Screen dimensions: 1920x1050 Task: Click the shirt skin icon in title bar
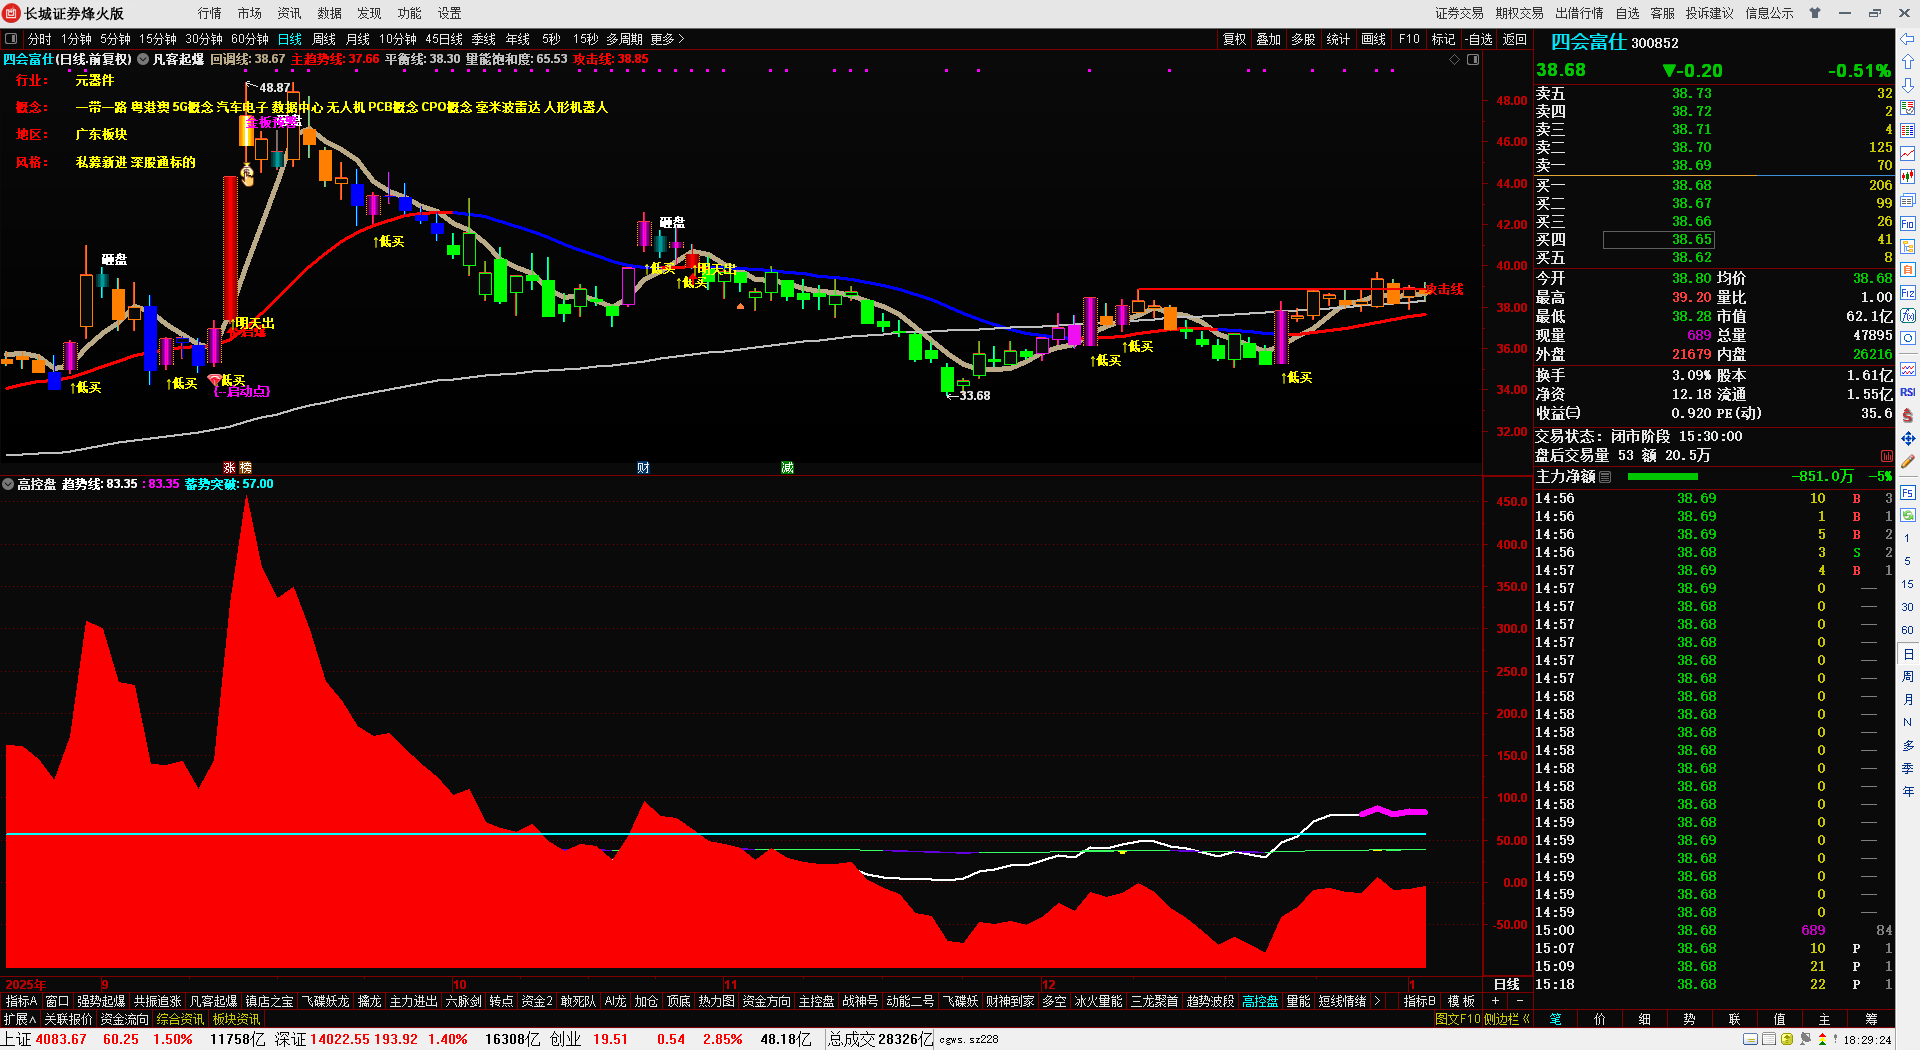1814,13
